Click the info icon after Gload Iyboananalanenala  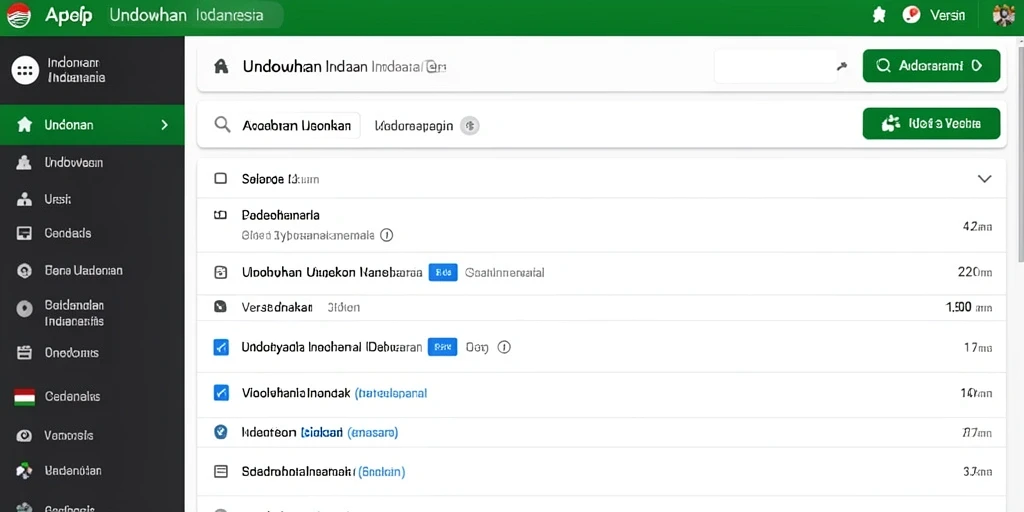387,235
